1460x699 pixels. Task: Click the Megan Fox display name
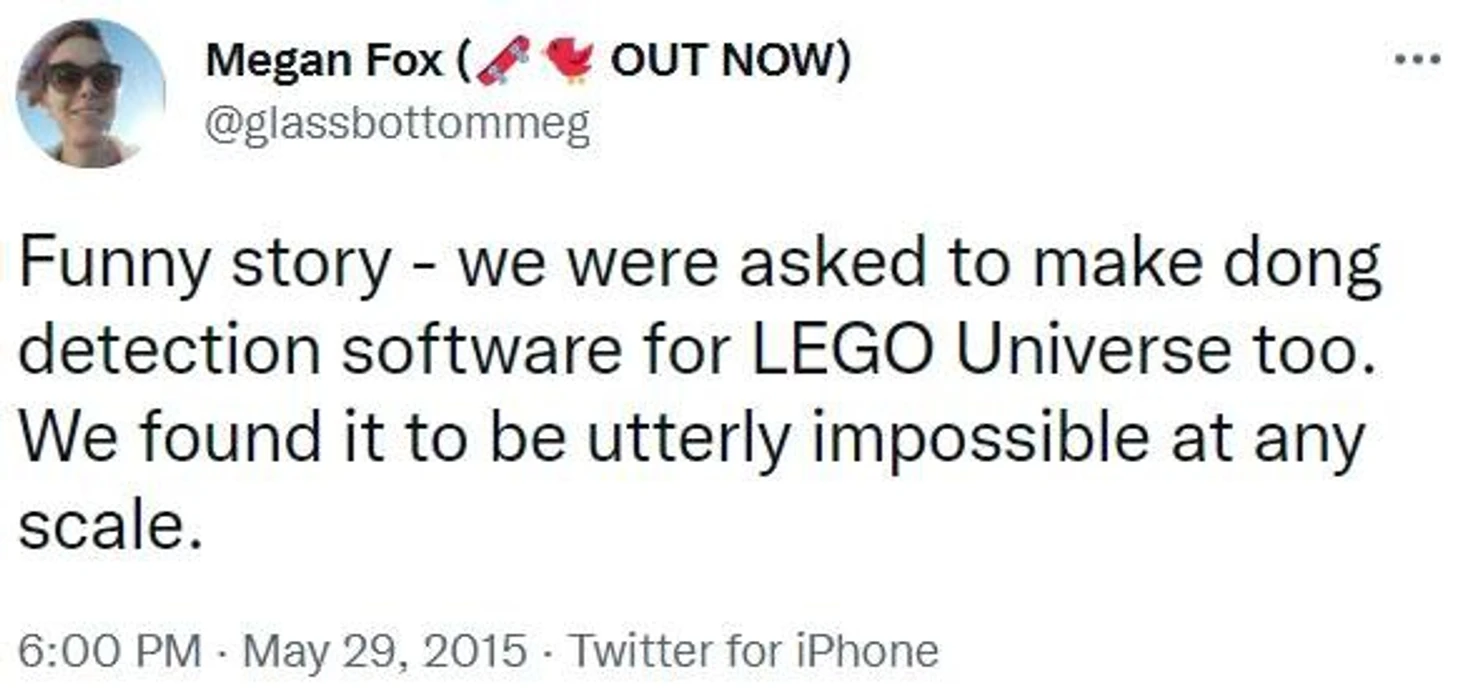[324, 62]
